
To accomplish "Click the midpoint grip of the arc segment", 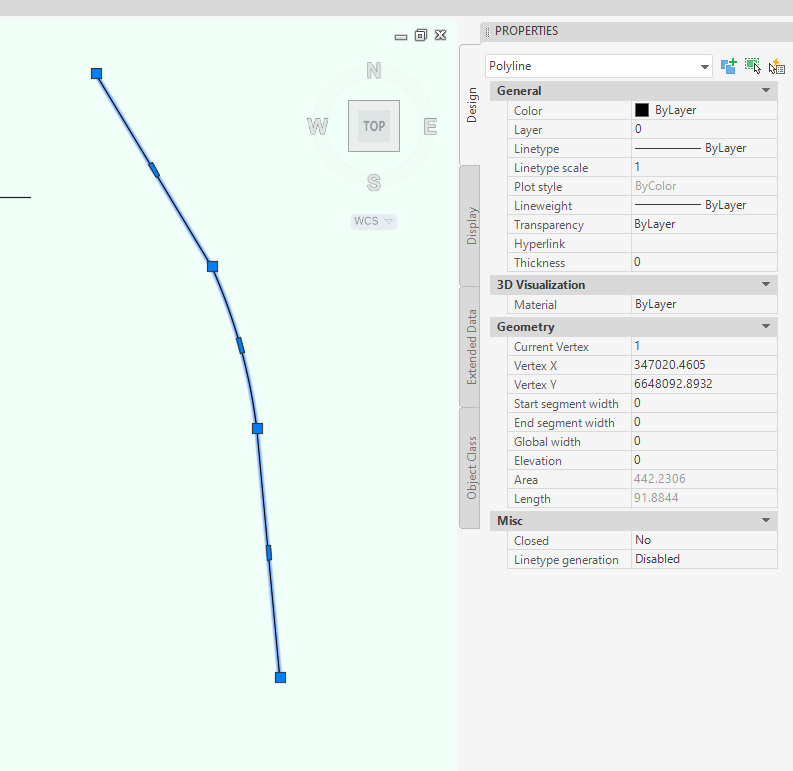I will tap(241, 346).
